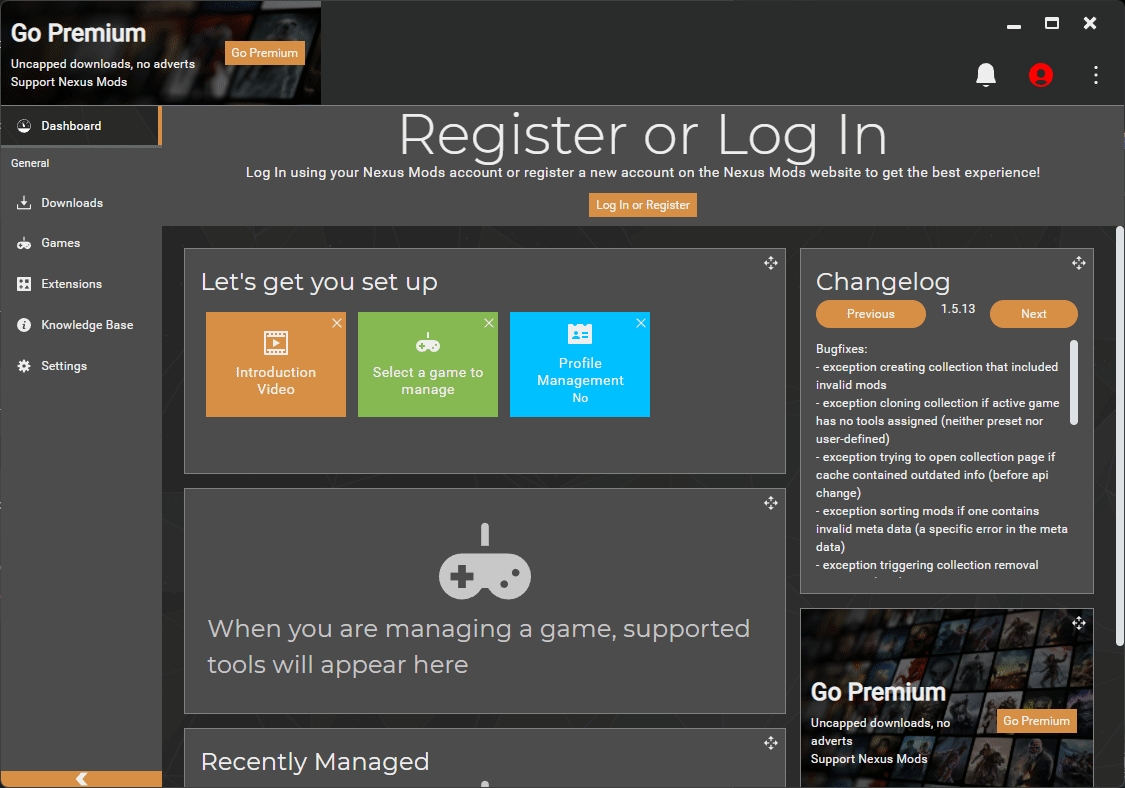This screenshot has height=788, width=1125.
Task: Click the Changelog text scrollbar
Action: (1074, 382)
